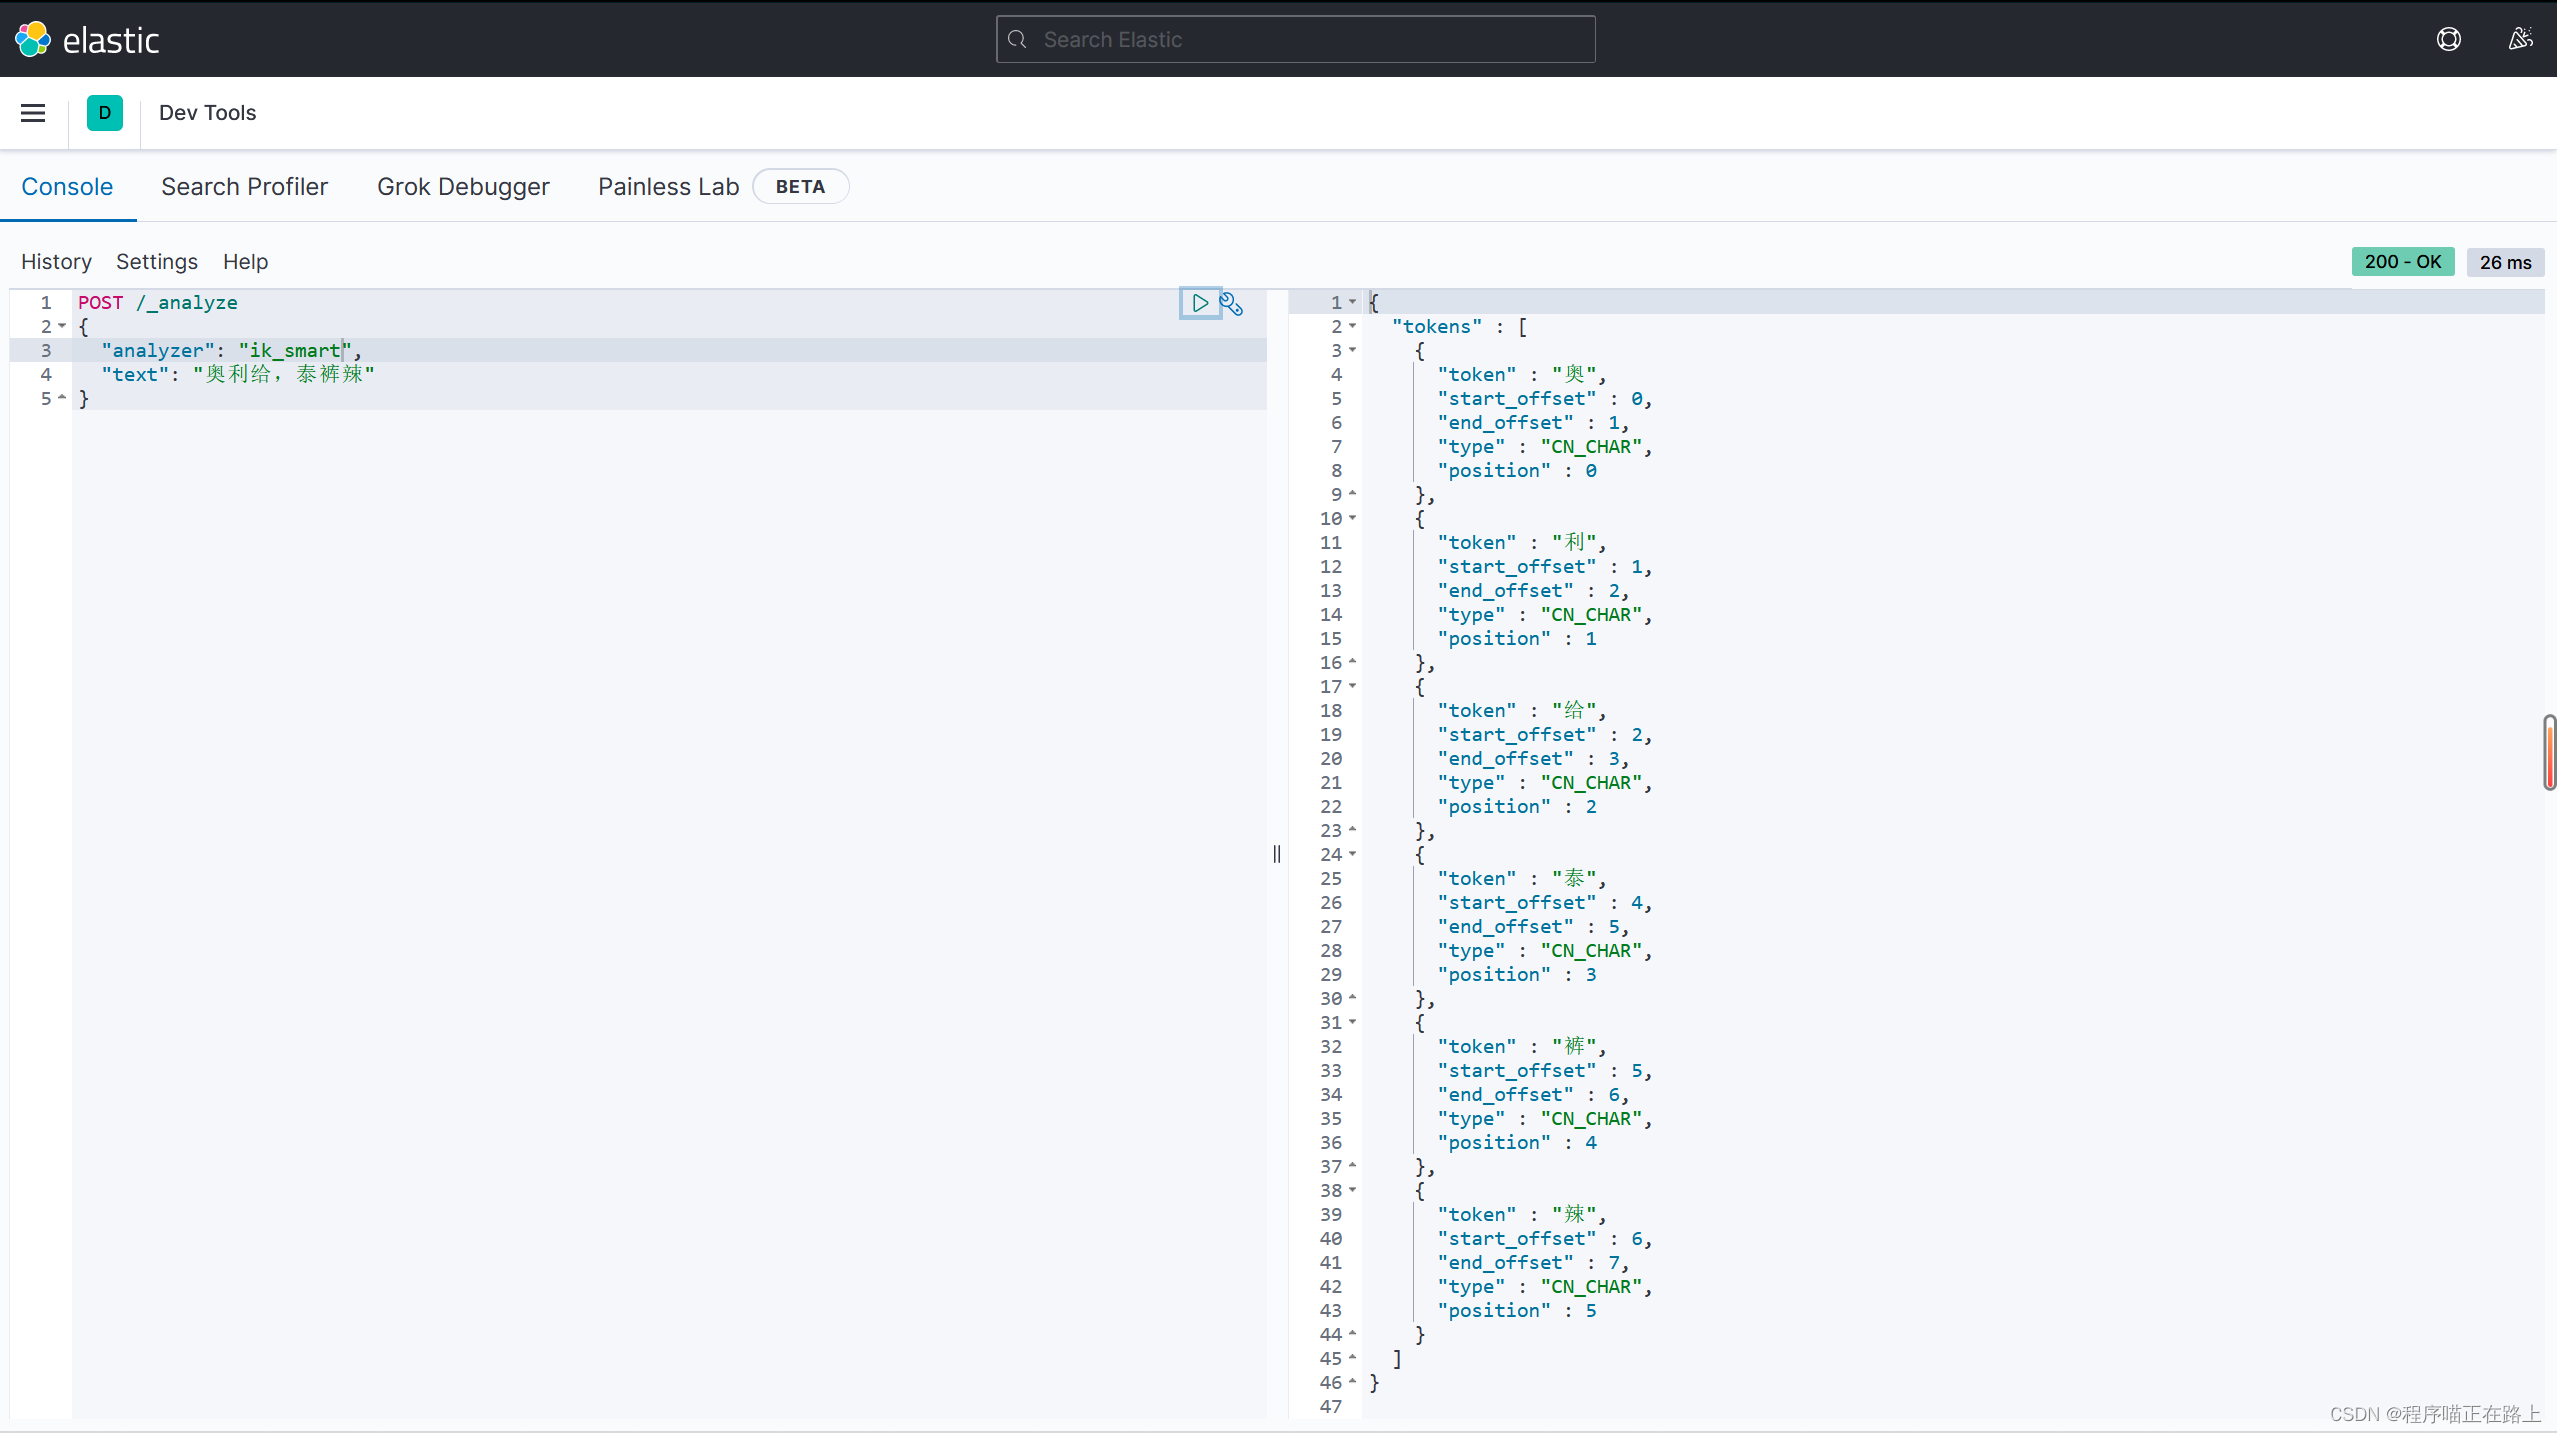Open the console History link
The width and height of the screenshot is (2557, 1433).
pos(56,262)
